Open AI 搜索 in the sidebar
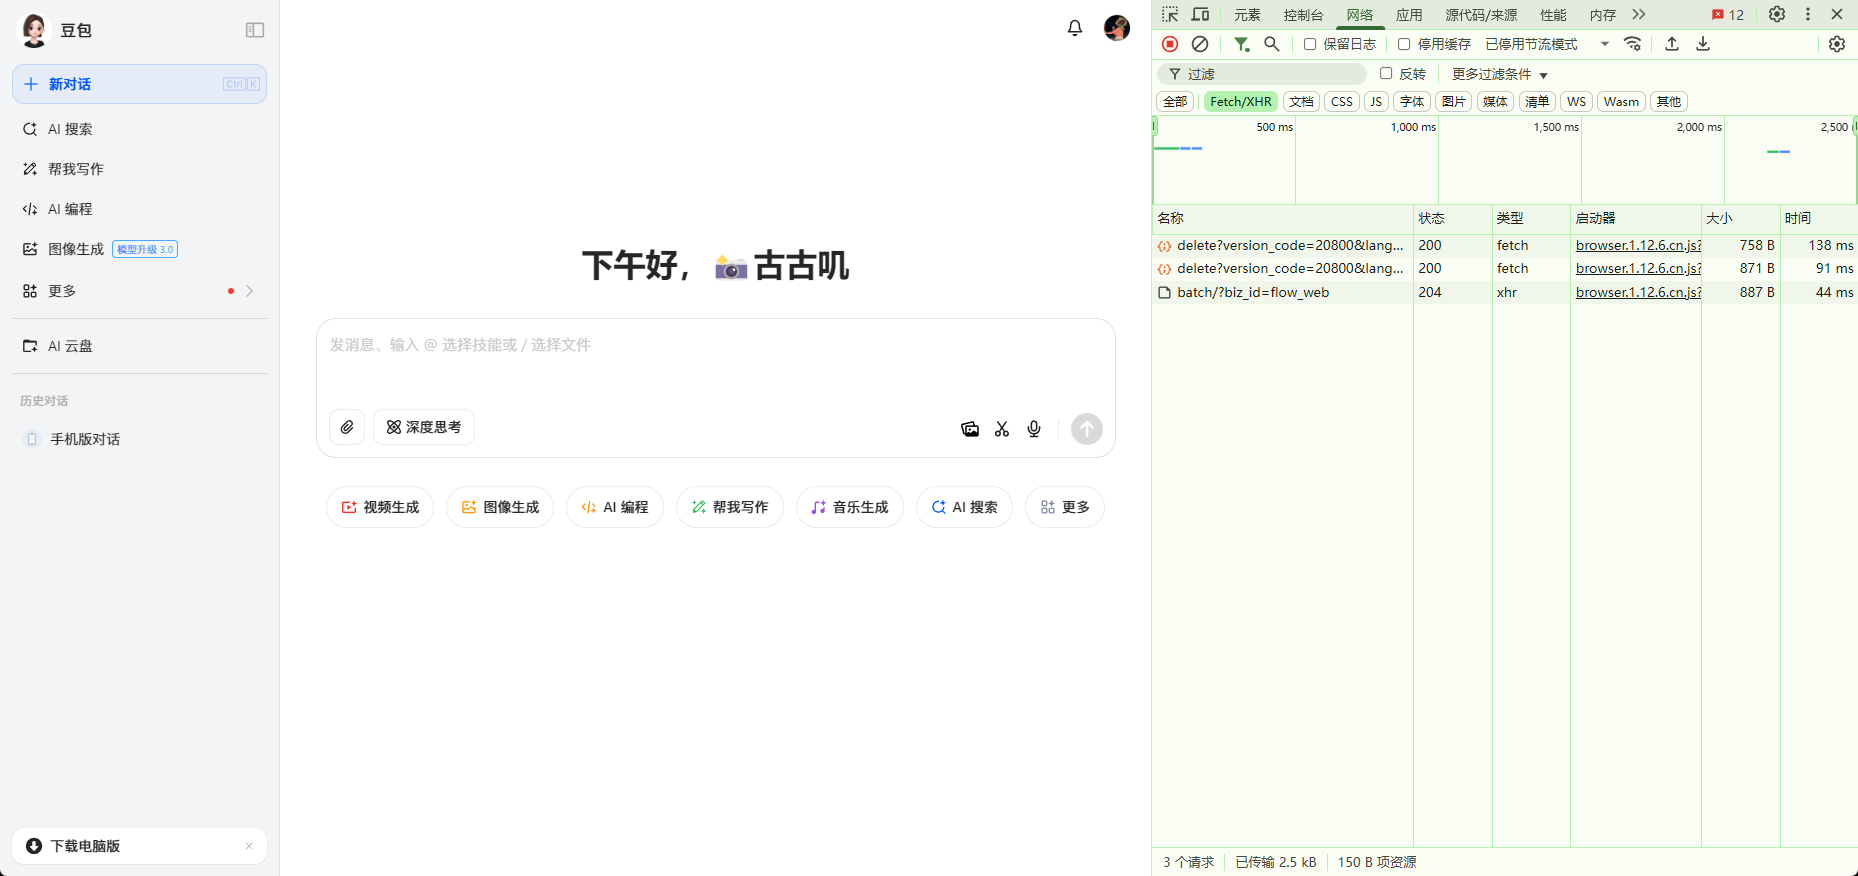This screenshot has width=1858, height=876. 139,129
